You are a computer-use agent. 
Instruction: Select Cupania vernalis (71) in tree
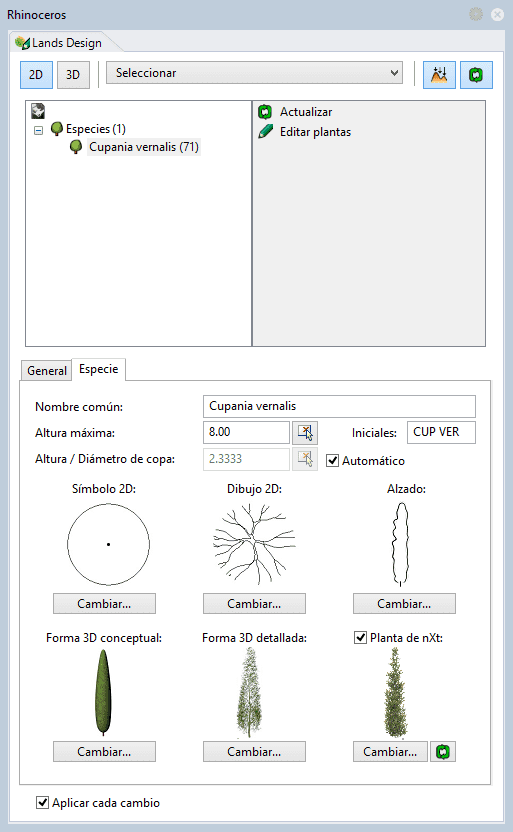coord(144,147)
